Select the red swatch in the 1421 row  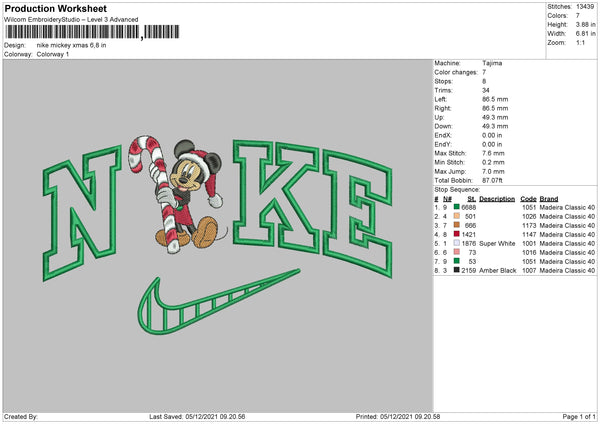[x=457, y=234]
